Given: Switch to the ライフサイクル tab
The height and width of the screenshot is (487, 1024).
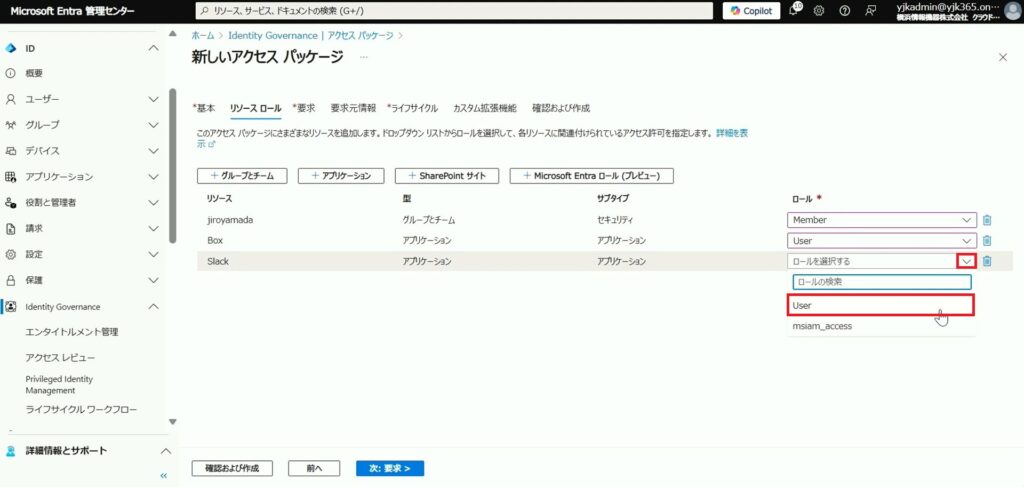Looking at the screenshot, I should (412, 108).
